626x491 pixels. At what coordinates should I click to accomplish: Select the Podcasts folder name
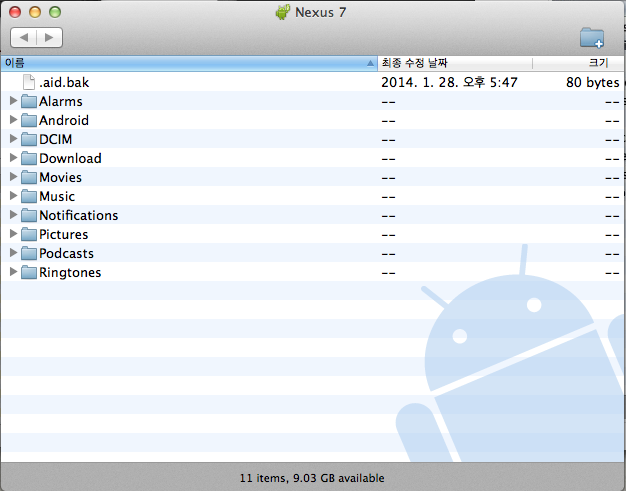point(66,253)
